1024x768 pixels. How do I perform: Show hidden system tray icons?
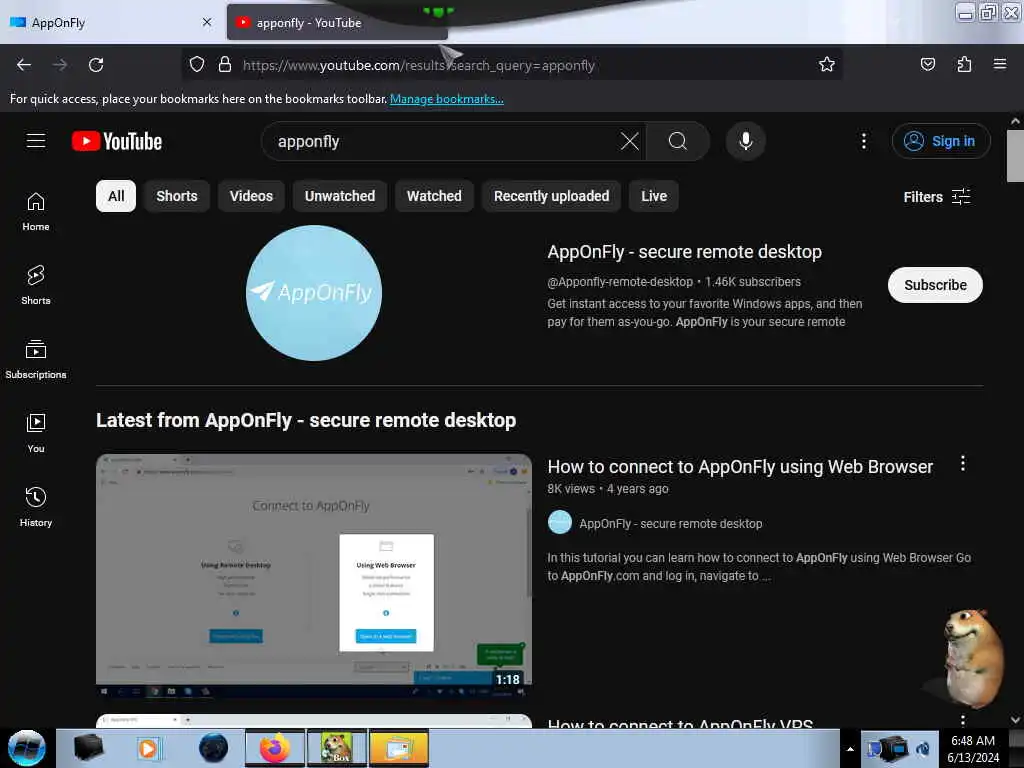pyautogui.click(x=850, y=749)
